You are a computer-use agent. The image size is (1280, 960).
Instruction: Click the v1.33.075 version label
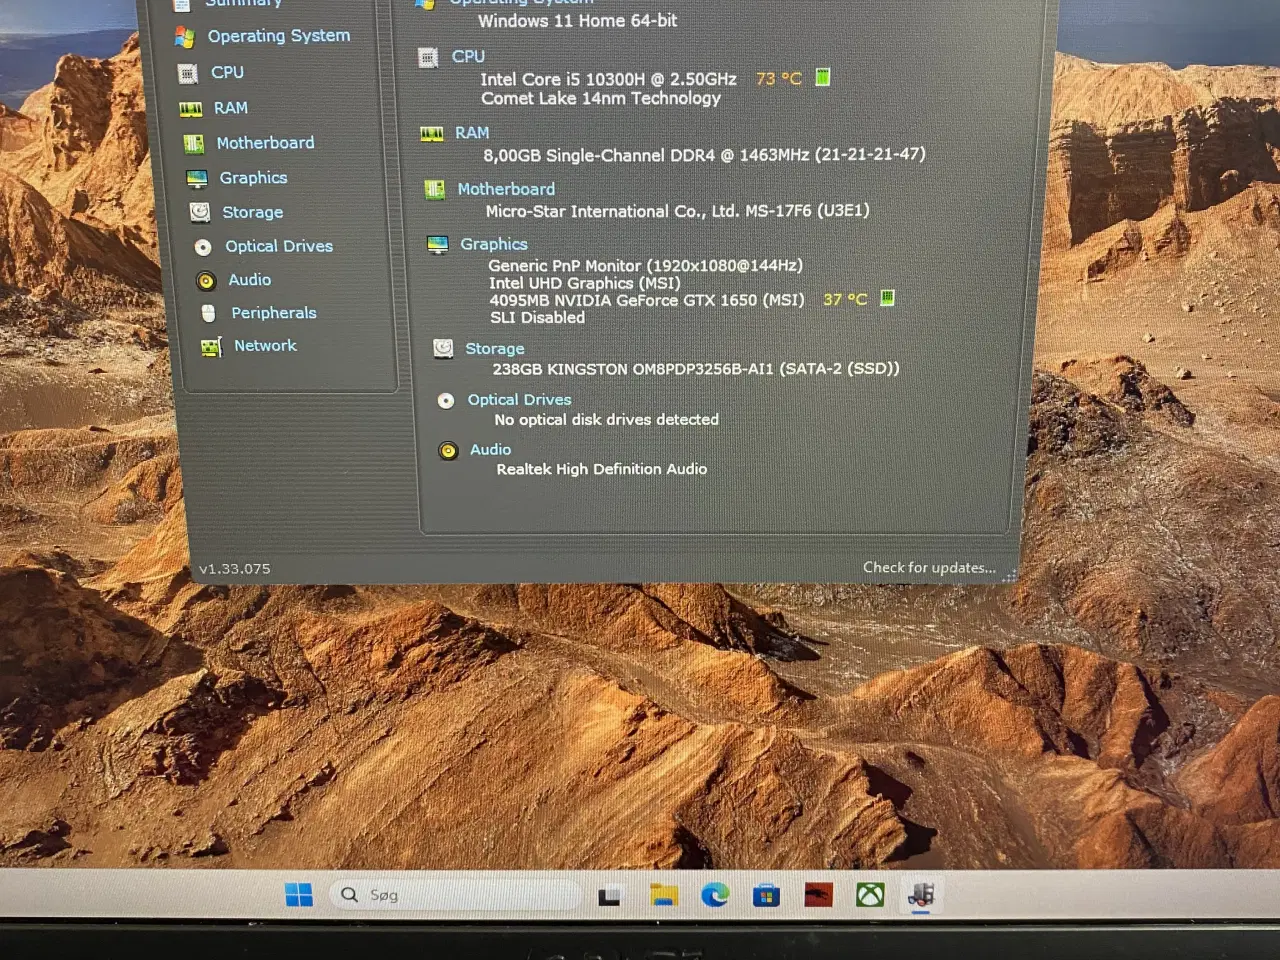coord(235,567)
